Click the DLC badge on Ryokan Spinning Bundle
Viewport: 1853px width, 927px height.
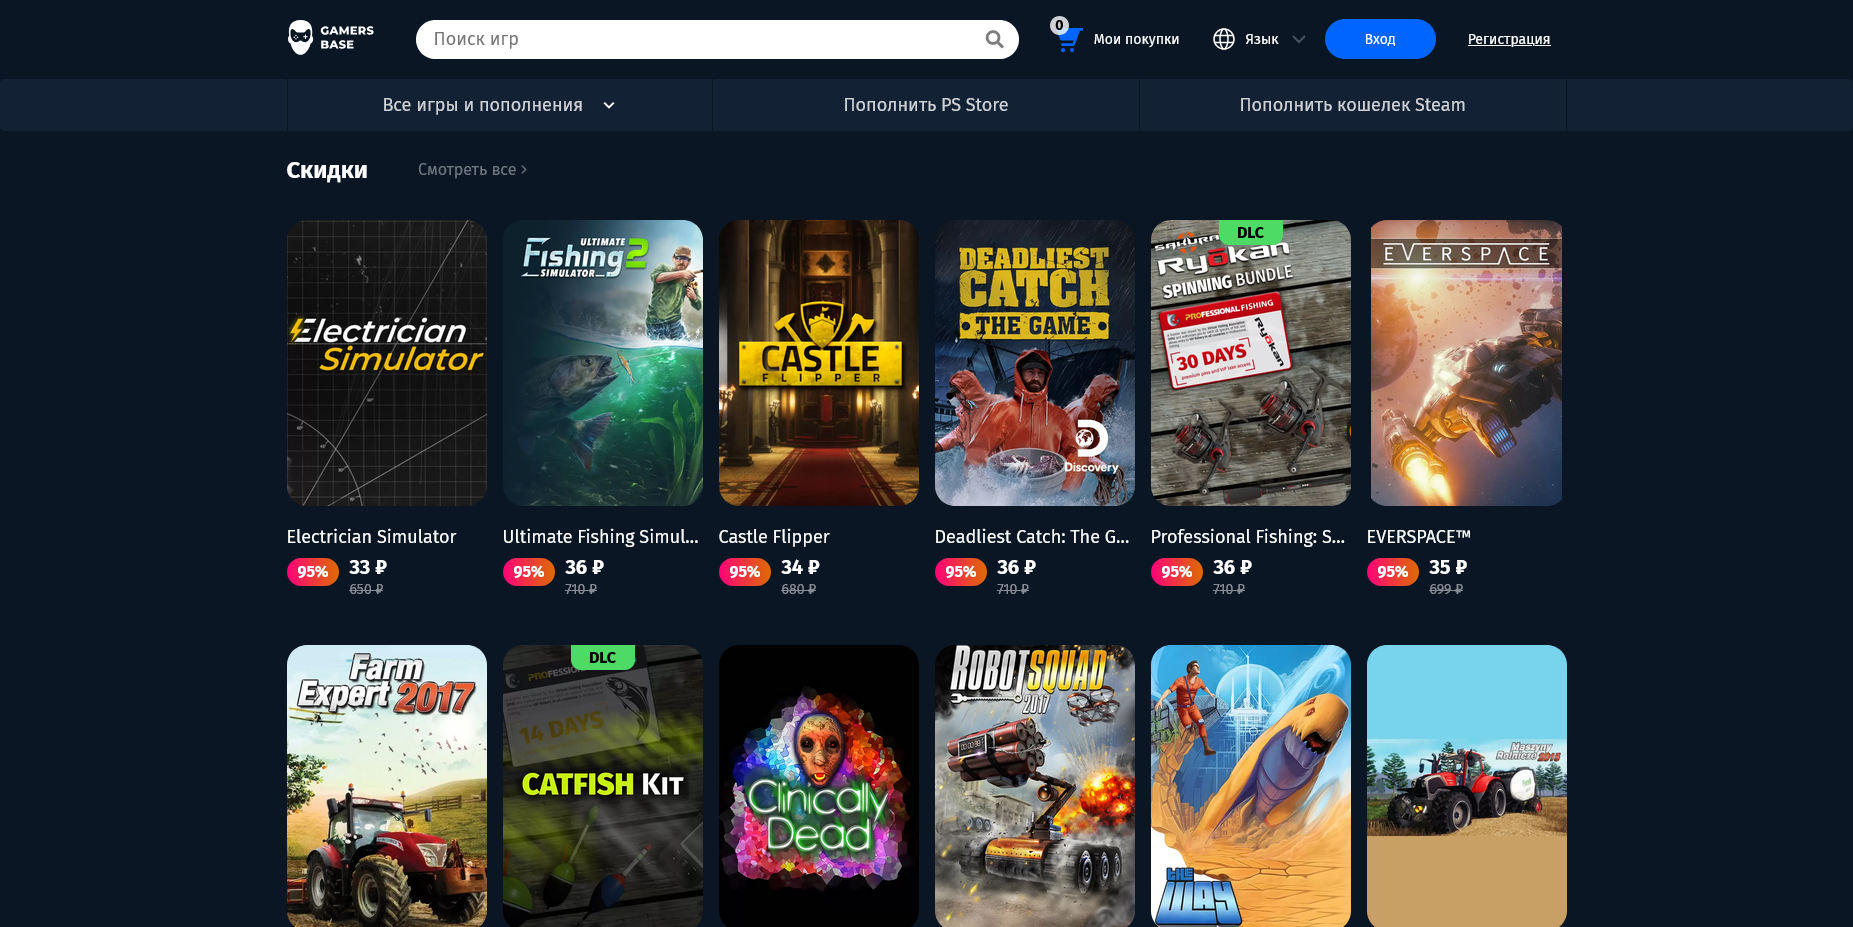[x=1251, y=232]
